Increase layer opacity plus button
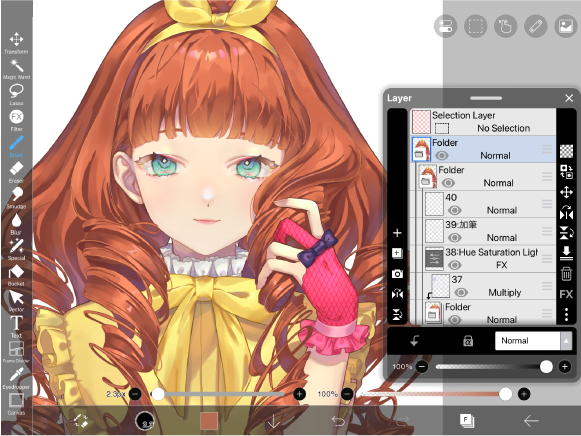This screenshot has width=581, height=436. point(565,367)
